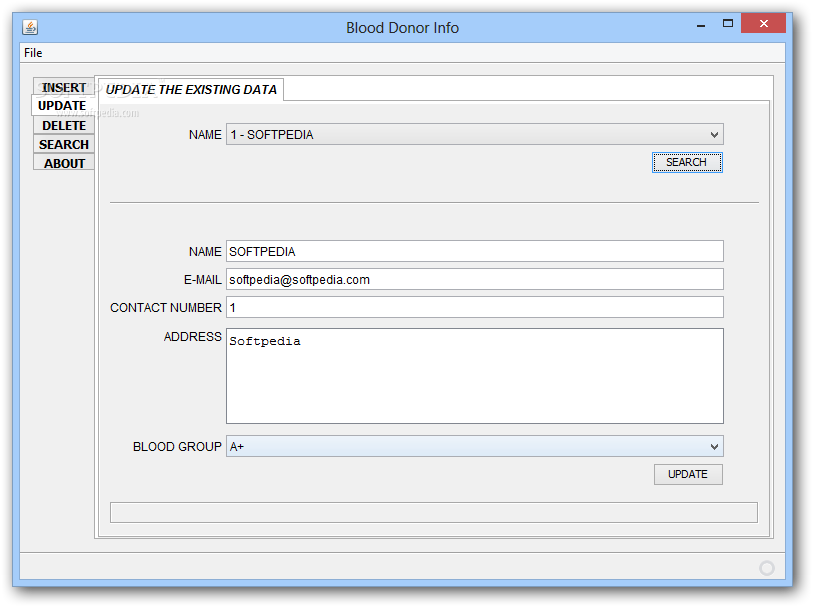Click the Java application icon in title bar
Screen dimensions: 813x607
pos(30,27)
